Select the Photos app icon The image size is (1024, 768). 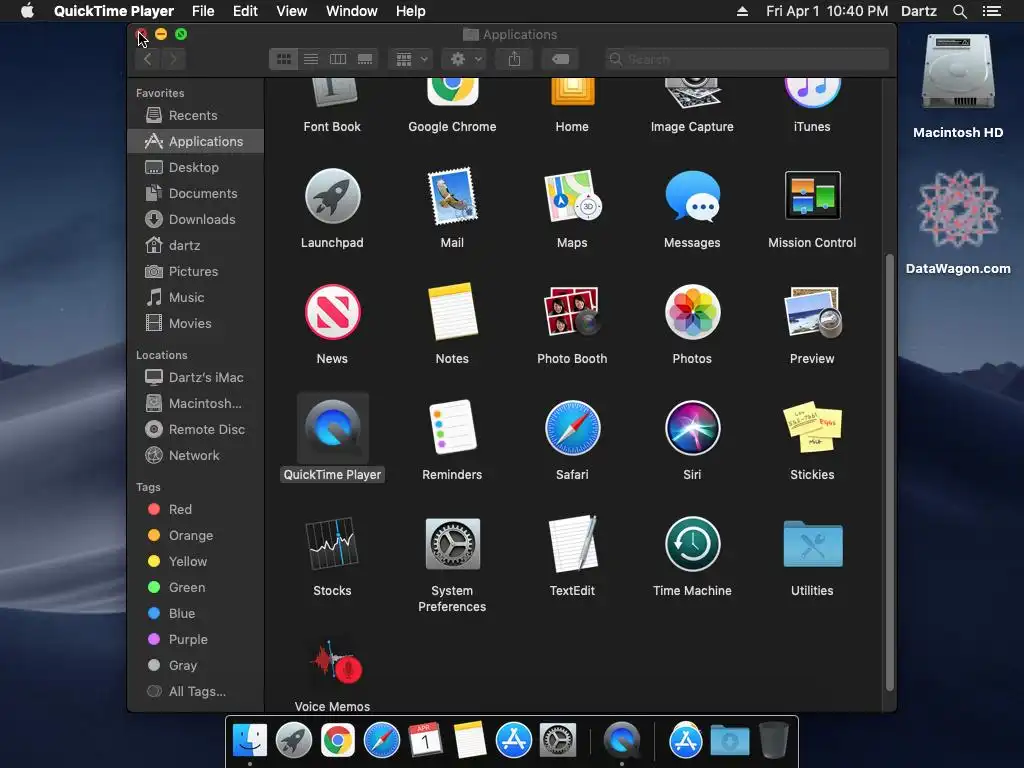692,312
